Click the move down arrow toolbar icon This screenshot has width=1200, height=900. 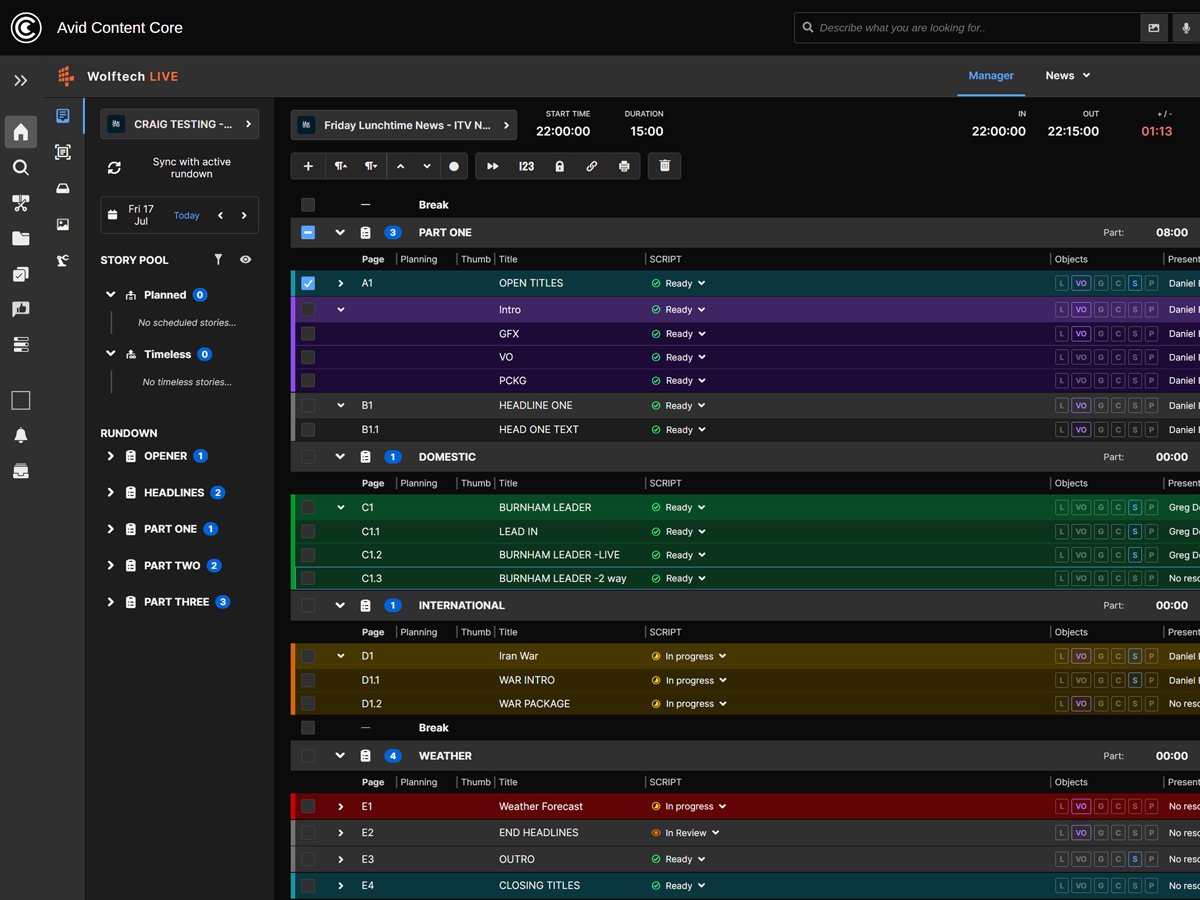coord(427,166)
